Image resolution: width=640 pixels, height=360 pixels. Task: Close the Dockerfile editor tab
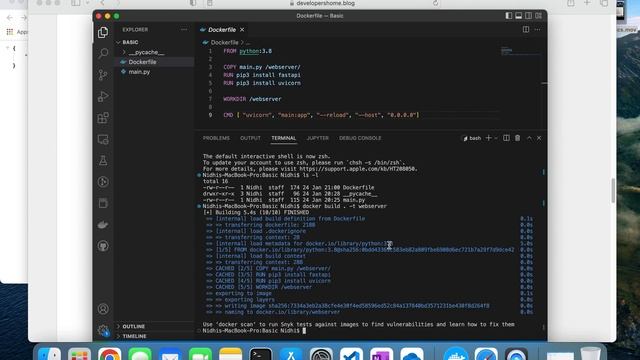242,30
